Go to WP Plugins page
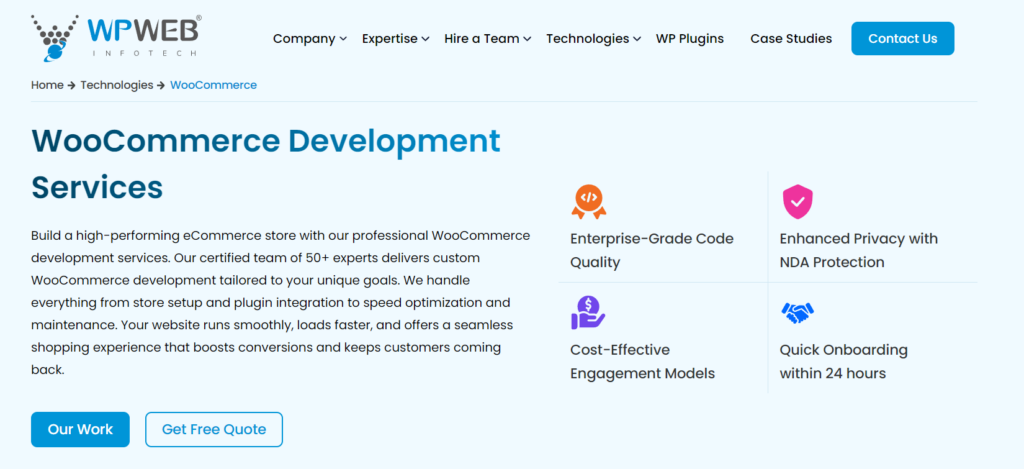Screen dimensions: 1024x469 click(690, 39)
